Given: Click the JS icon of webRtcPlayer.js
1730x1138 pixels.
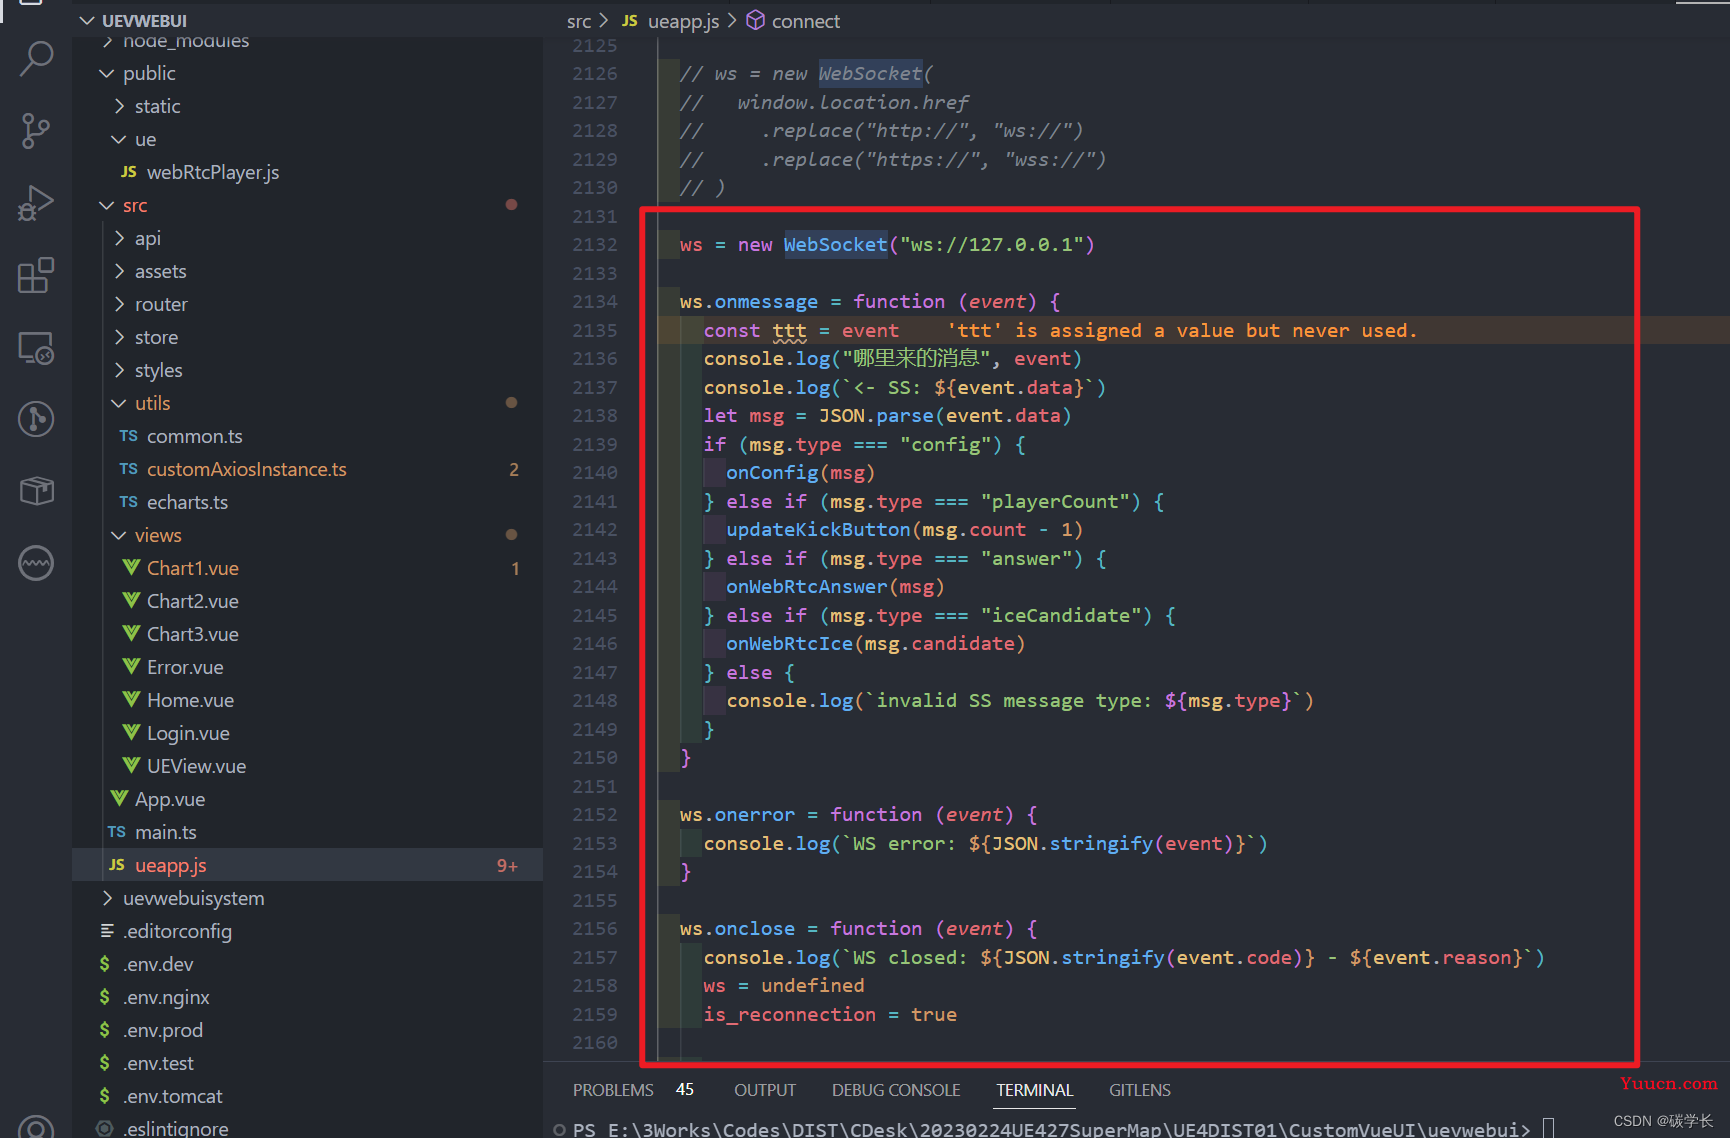Looking at the screenshot, I should [x=129, y=172].
